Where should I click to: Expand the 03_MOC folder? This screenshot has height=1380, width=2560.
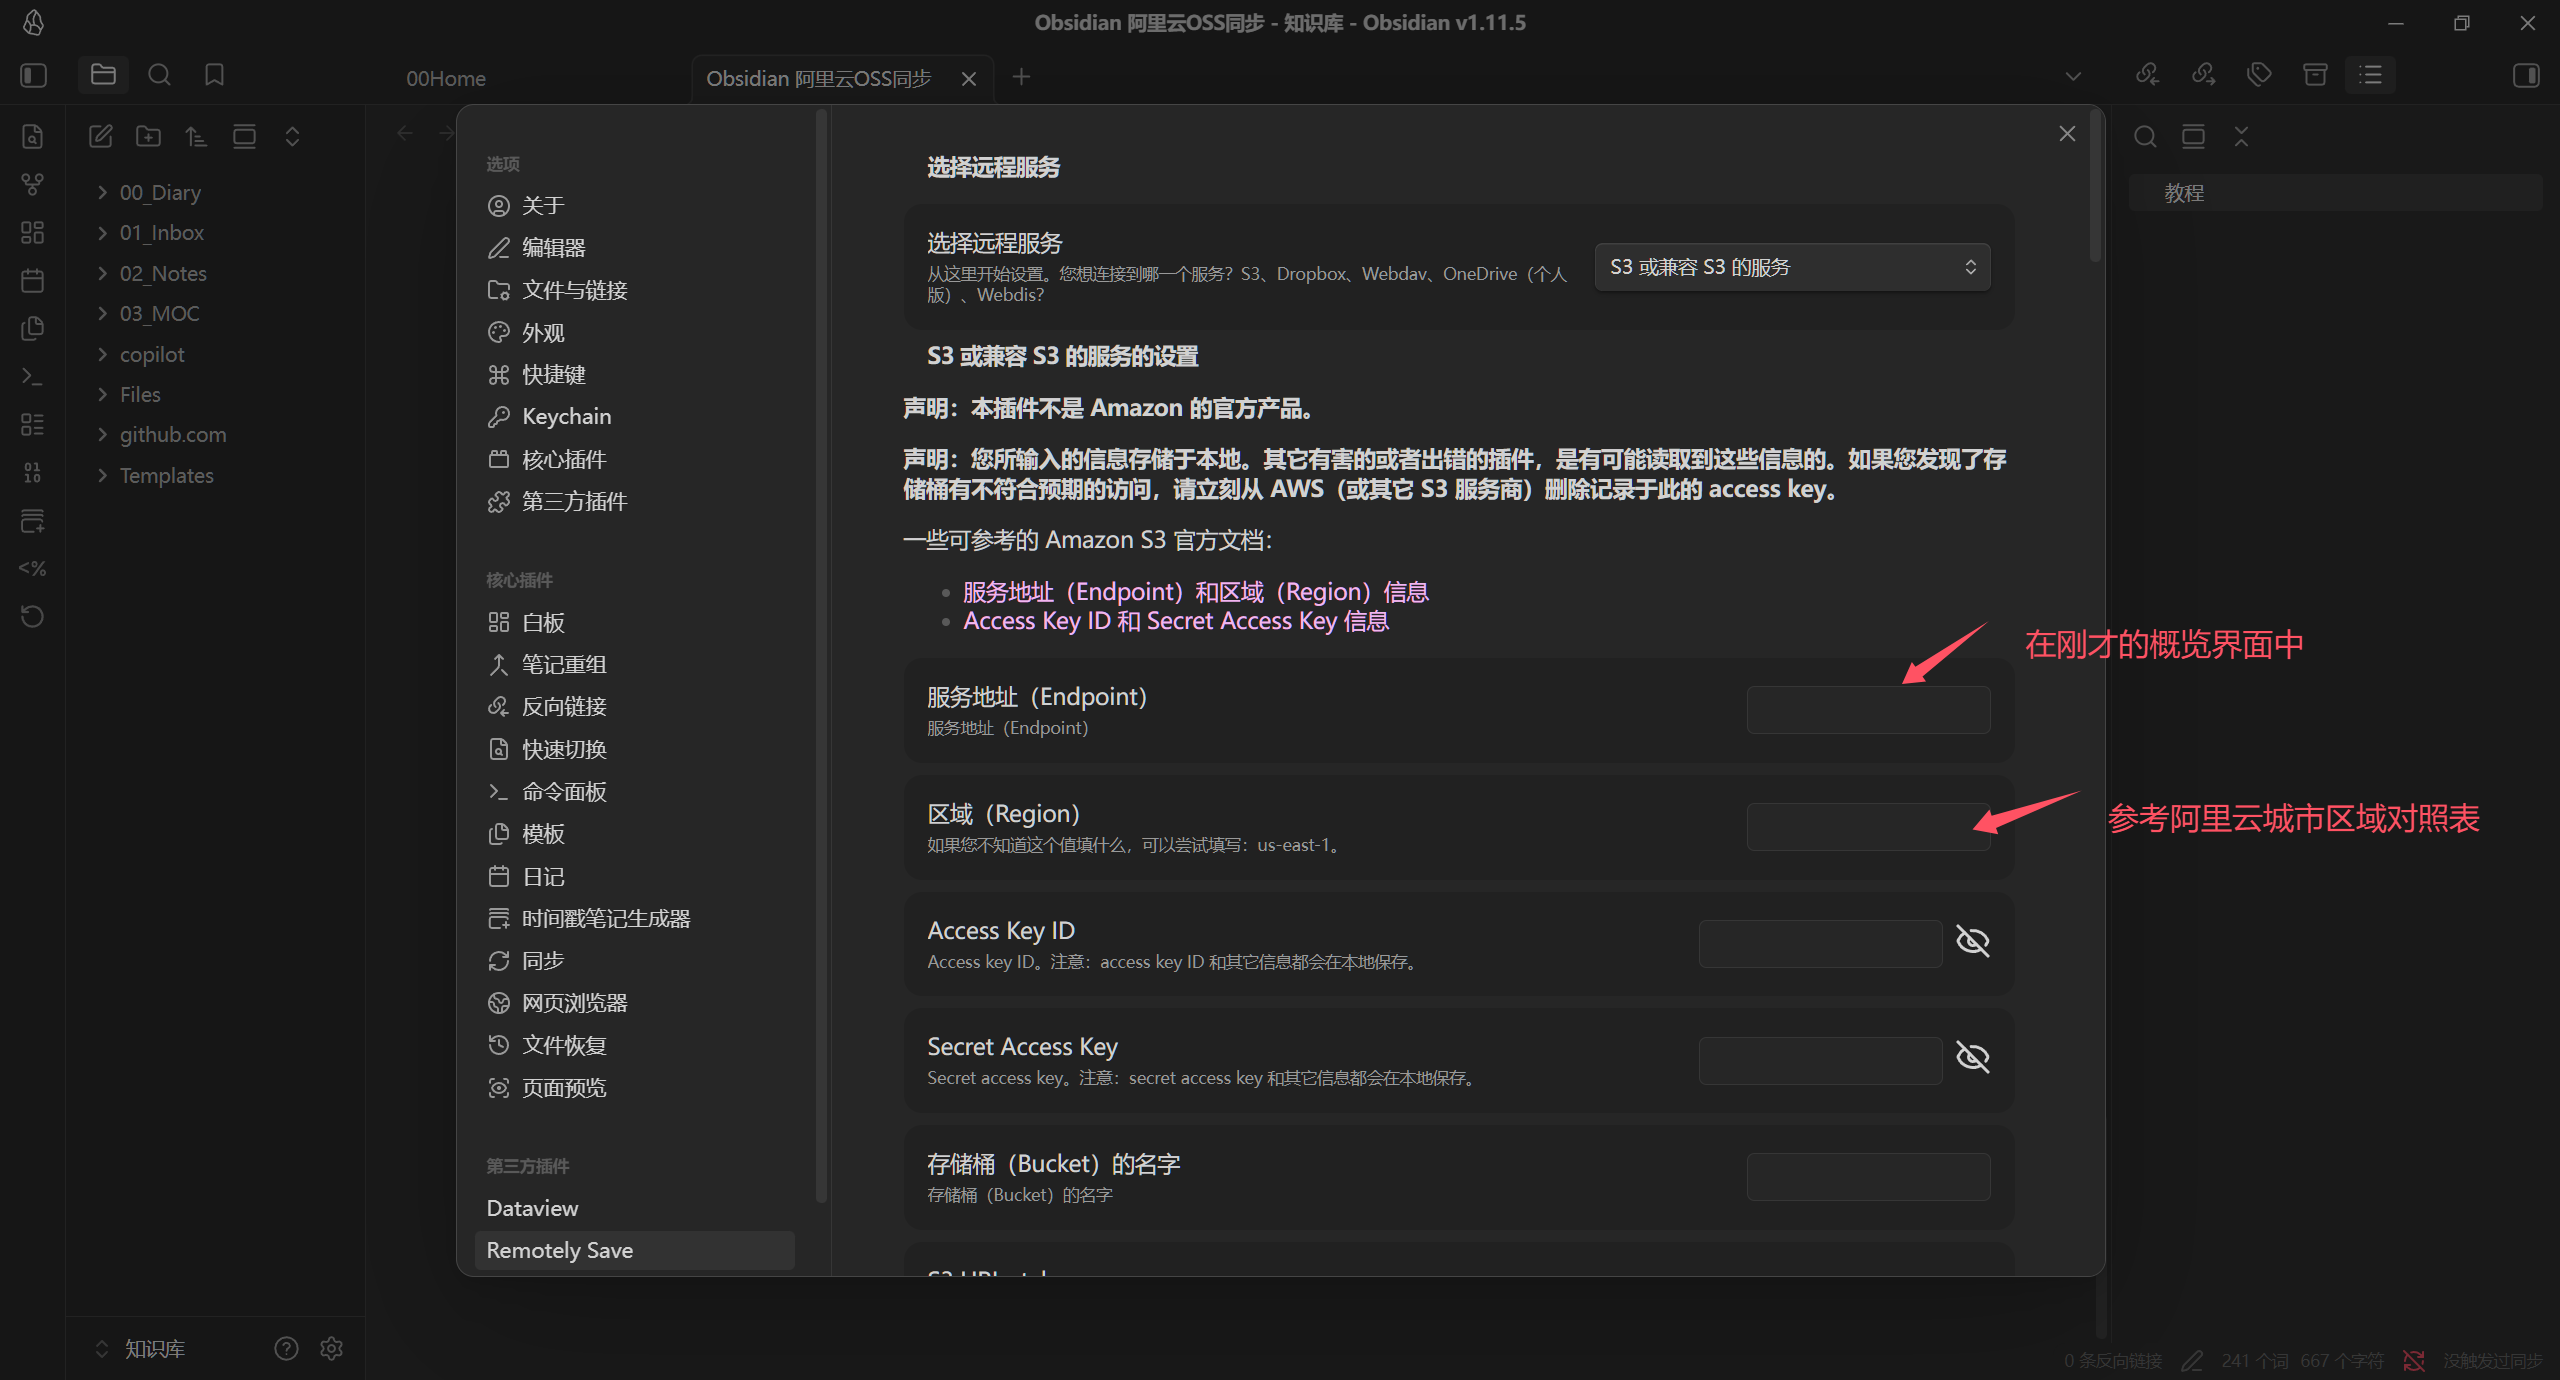click(102, 313)
